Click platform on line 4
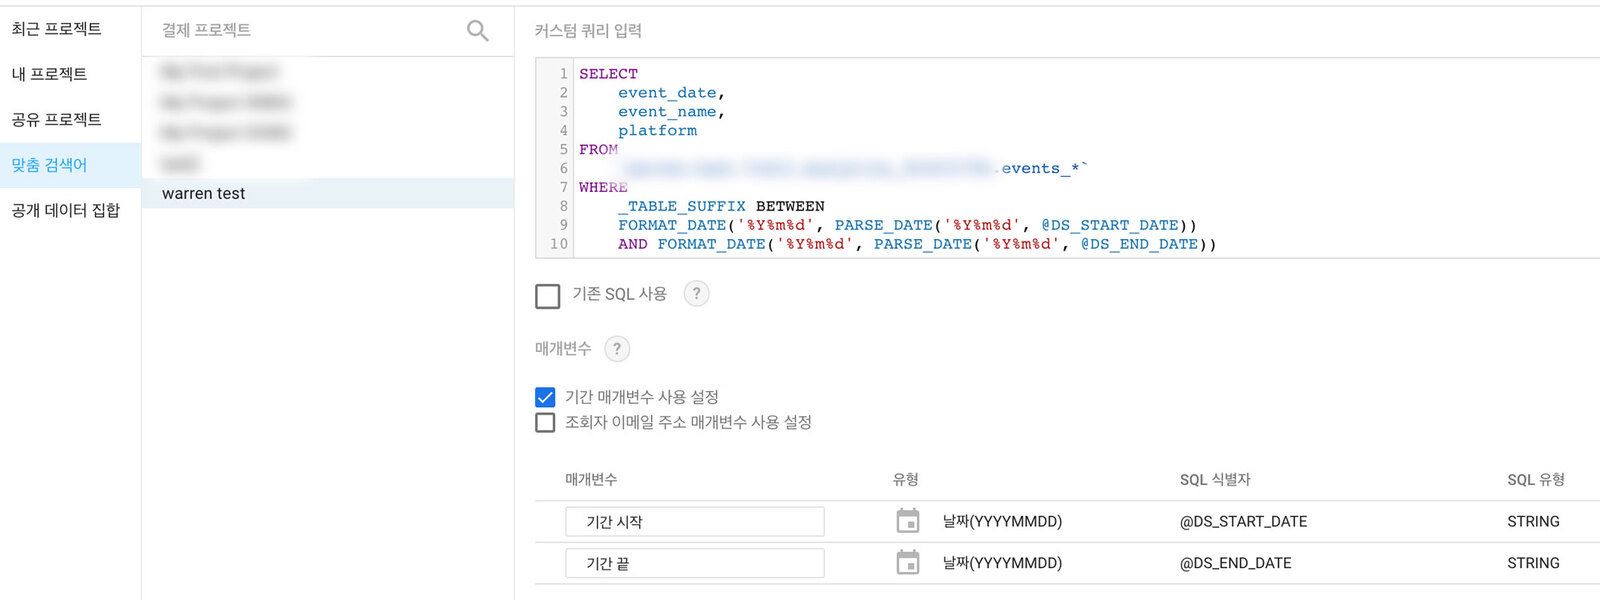1600x600 pixels. pos(657,131)
